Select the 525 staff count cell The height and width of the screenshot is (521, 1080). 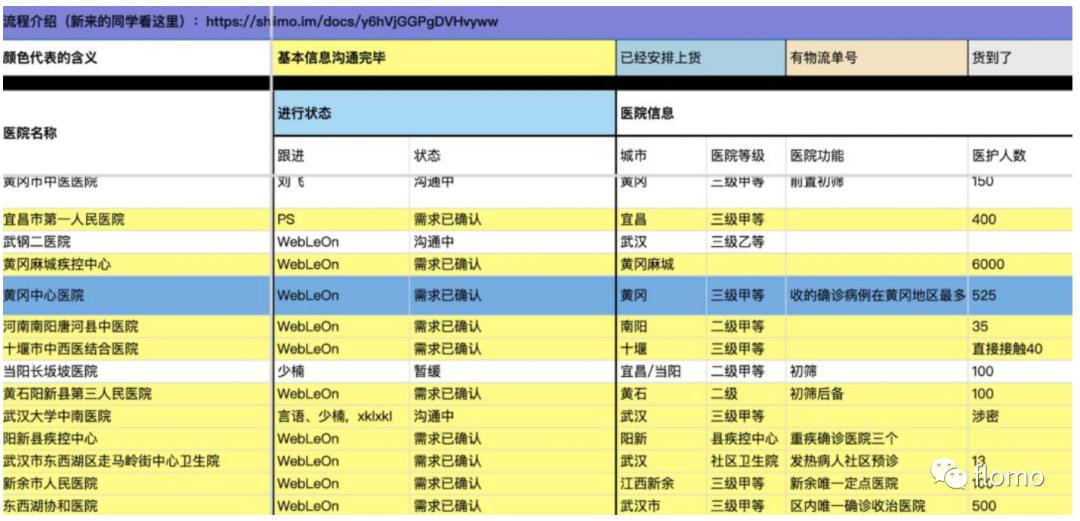coord(1020,296)
